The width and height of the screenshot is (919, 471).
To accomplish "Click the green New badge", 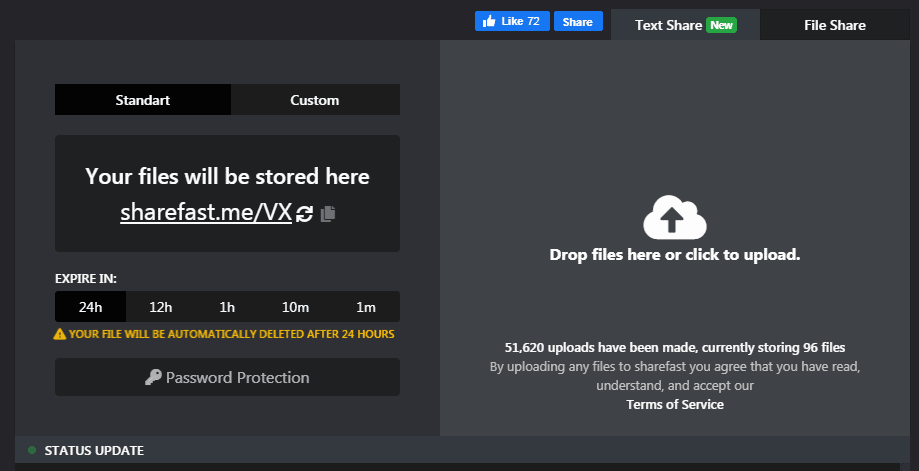I will tap(721, 25).
